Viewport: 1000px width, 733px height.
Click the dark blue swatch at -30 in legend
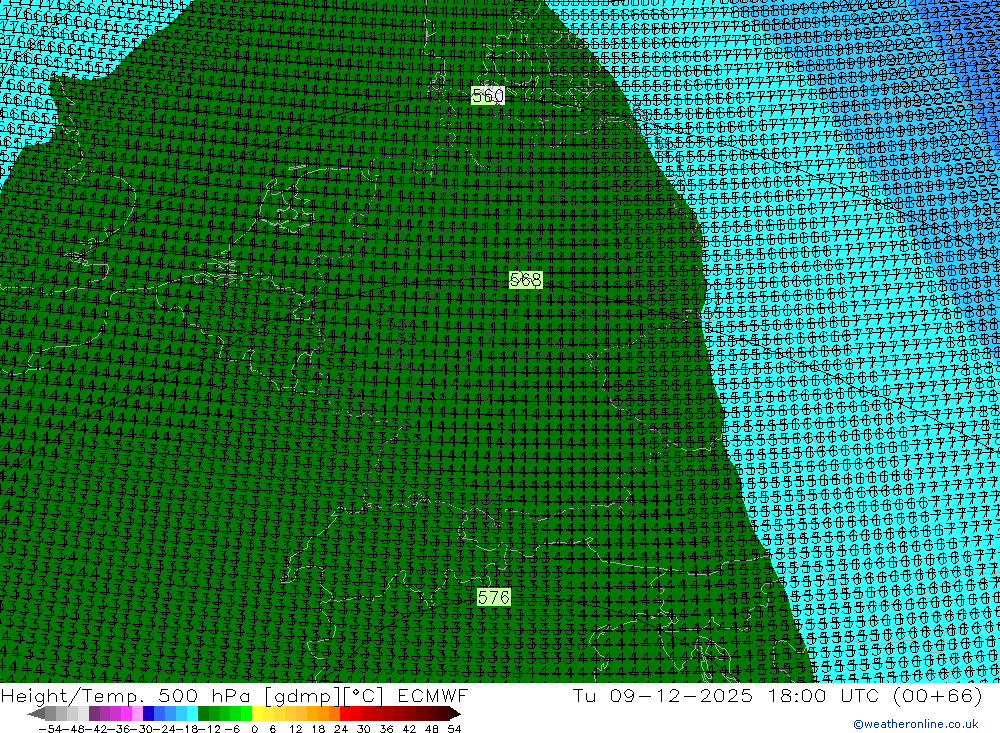click(x=149, y=714)
